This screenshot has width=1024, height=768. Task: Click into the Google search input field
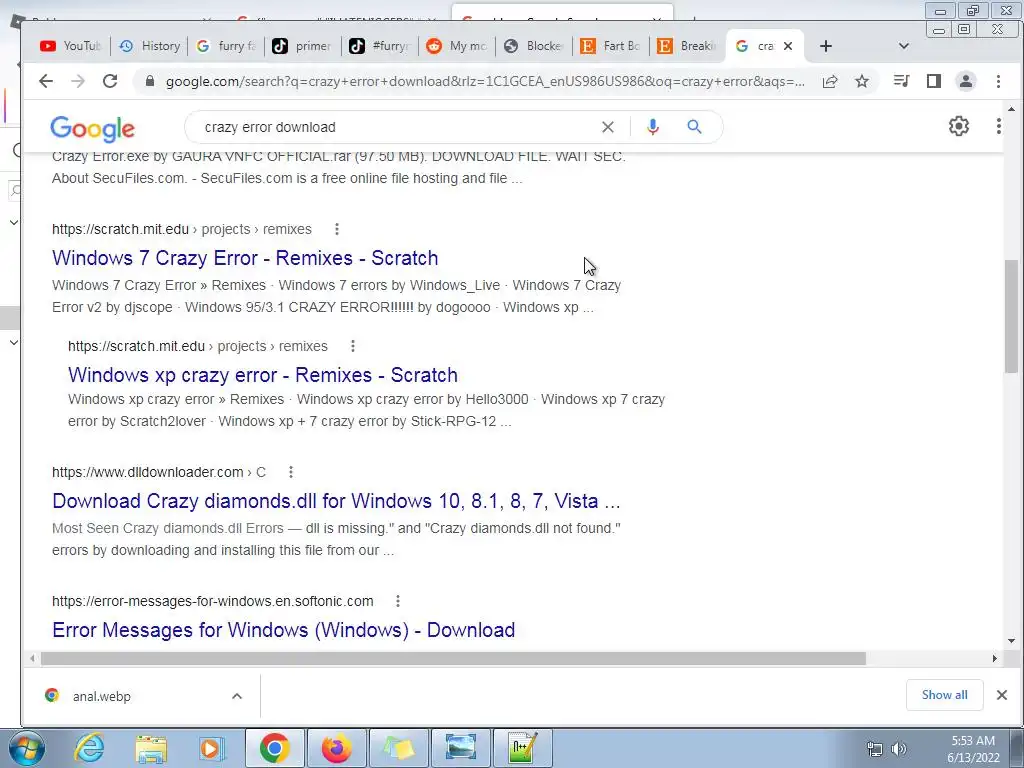(x=398, y=127)
